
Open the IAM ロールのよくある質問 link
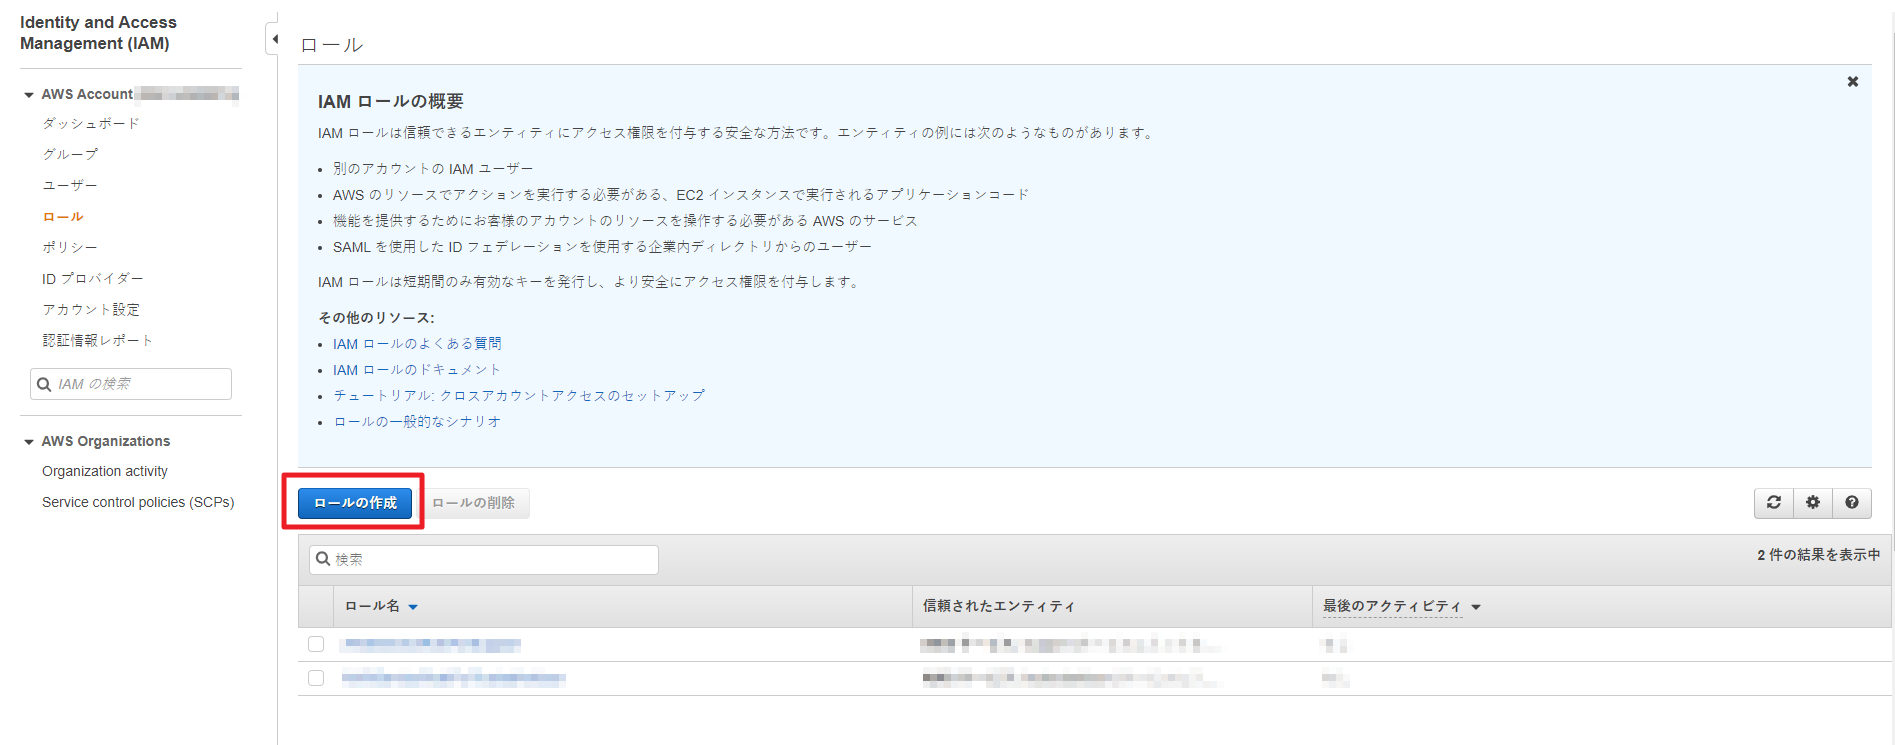[x=417, y=344]
